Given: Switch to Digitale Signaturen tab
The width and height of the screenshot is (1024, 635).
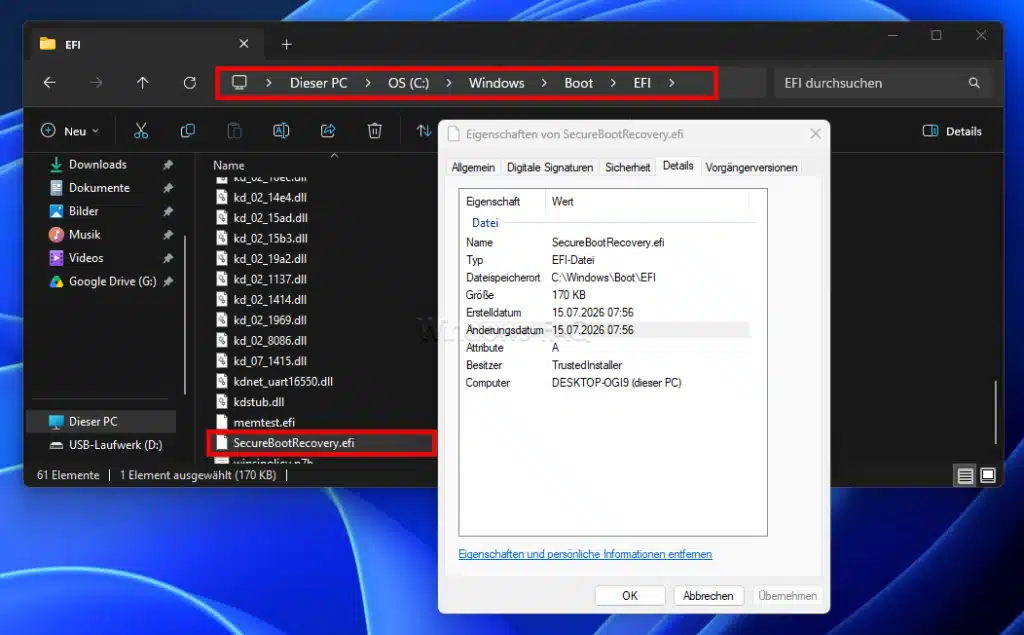Looking at the screenshot, I should coord(550,167).
